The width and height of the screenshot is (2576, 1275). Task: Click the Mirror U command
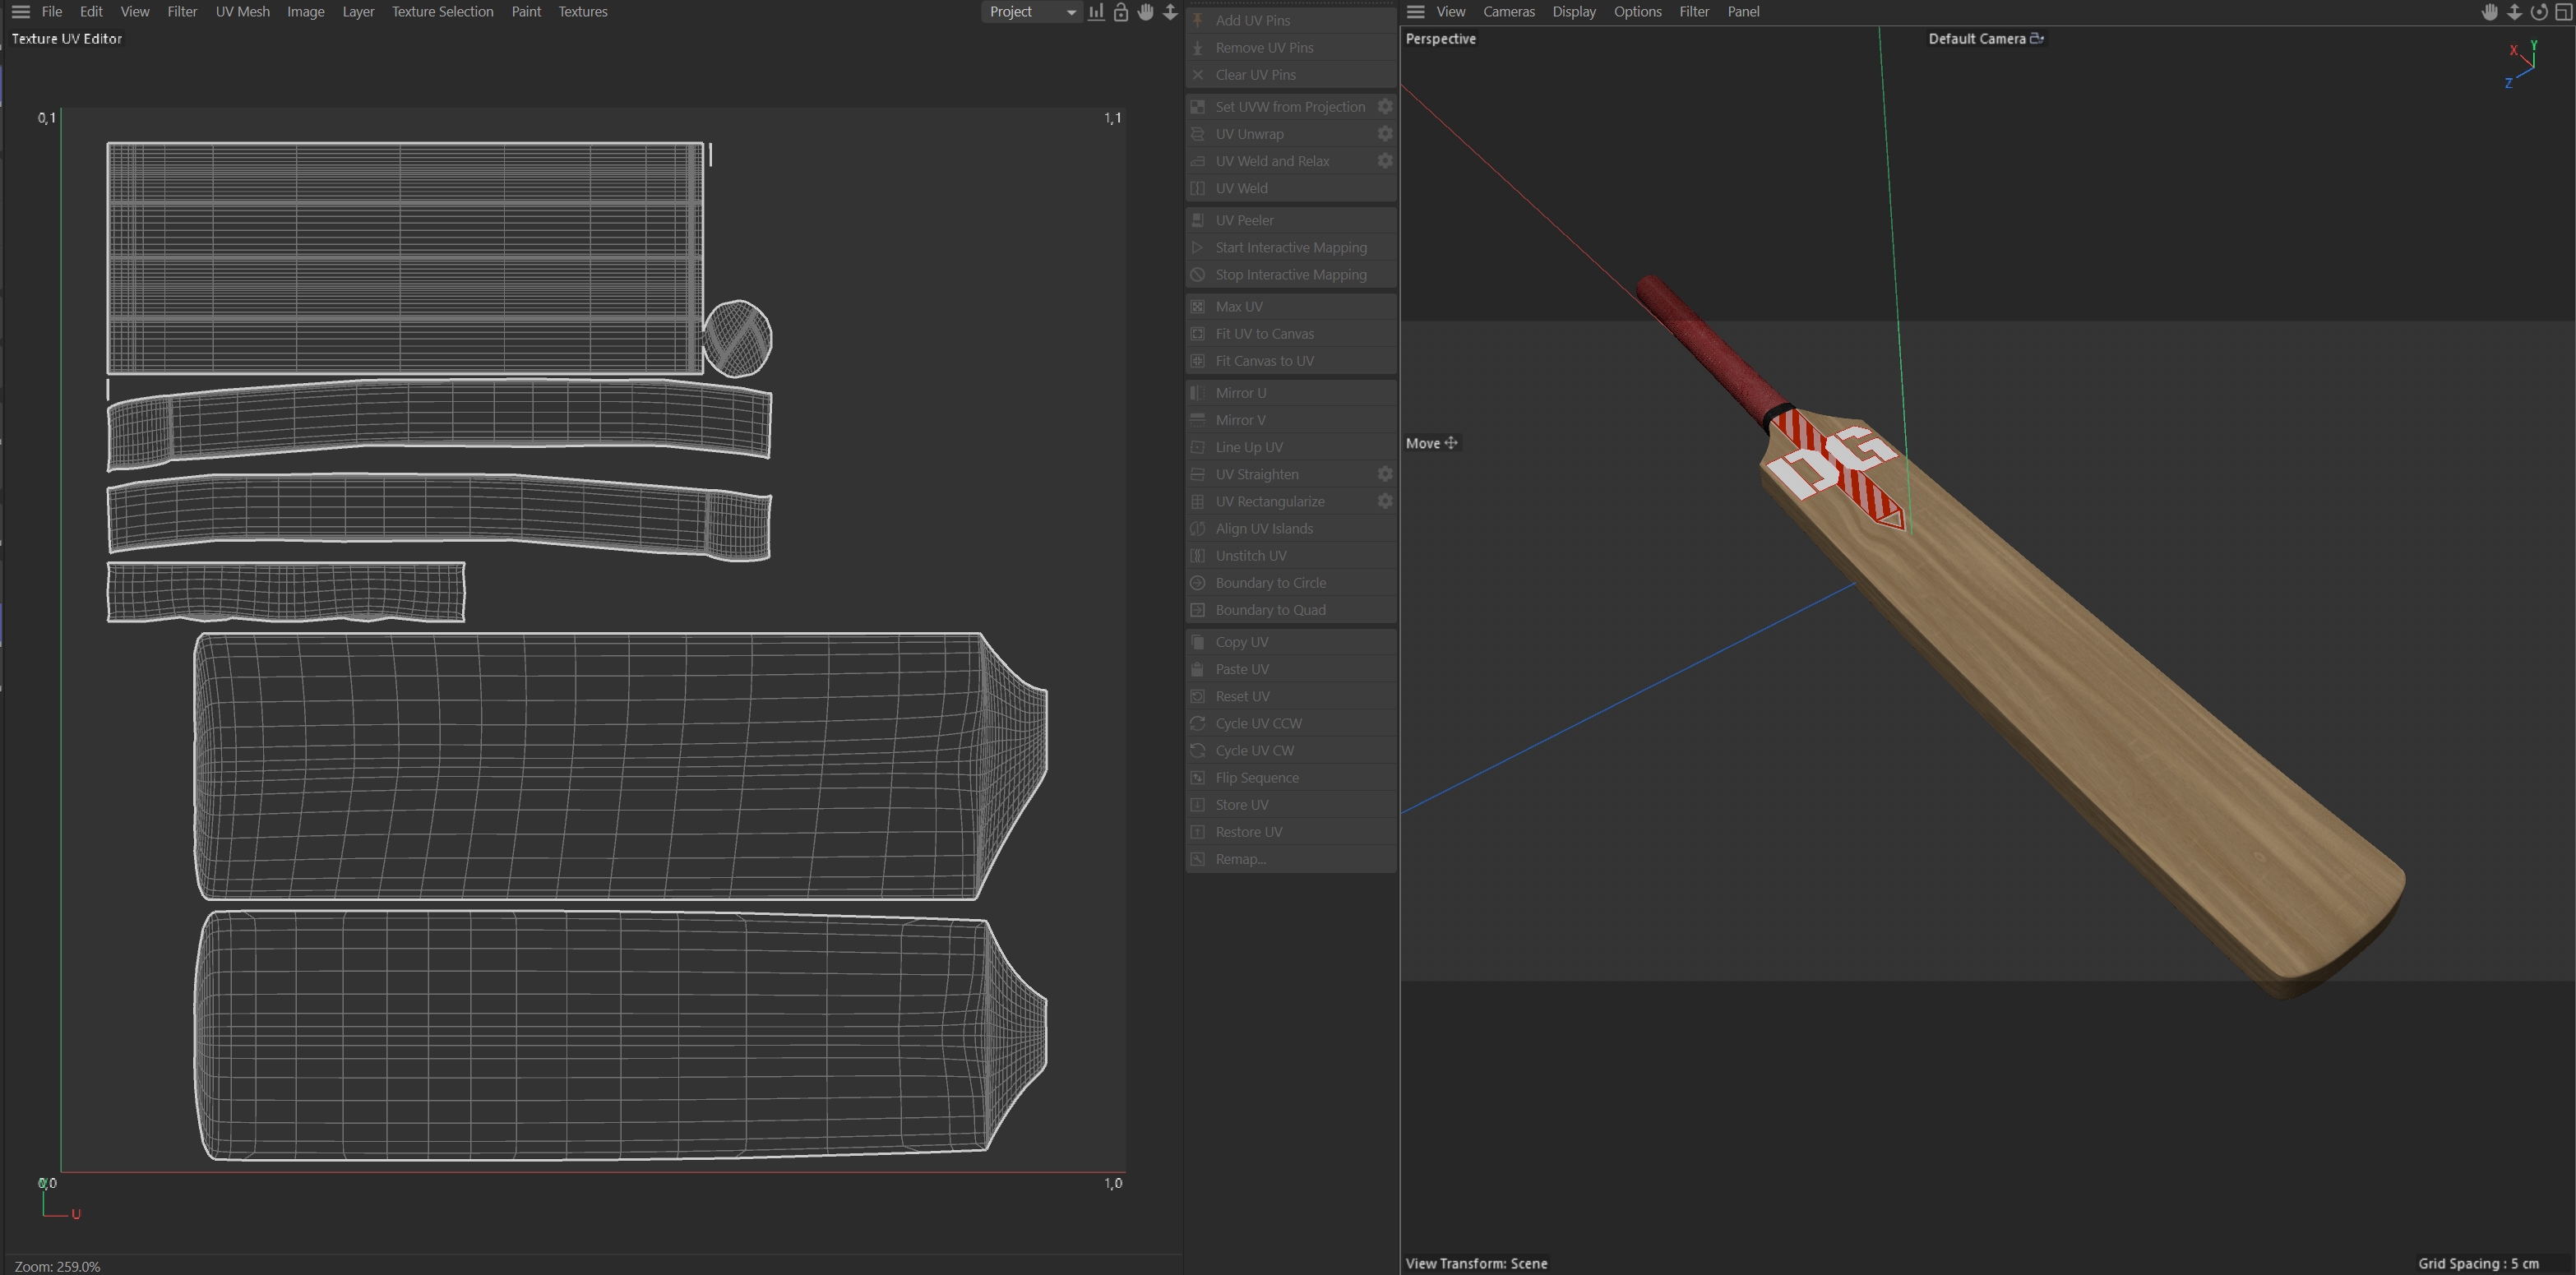(x=1240, y=393)
